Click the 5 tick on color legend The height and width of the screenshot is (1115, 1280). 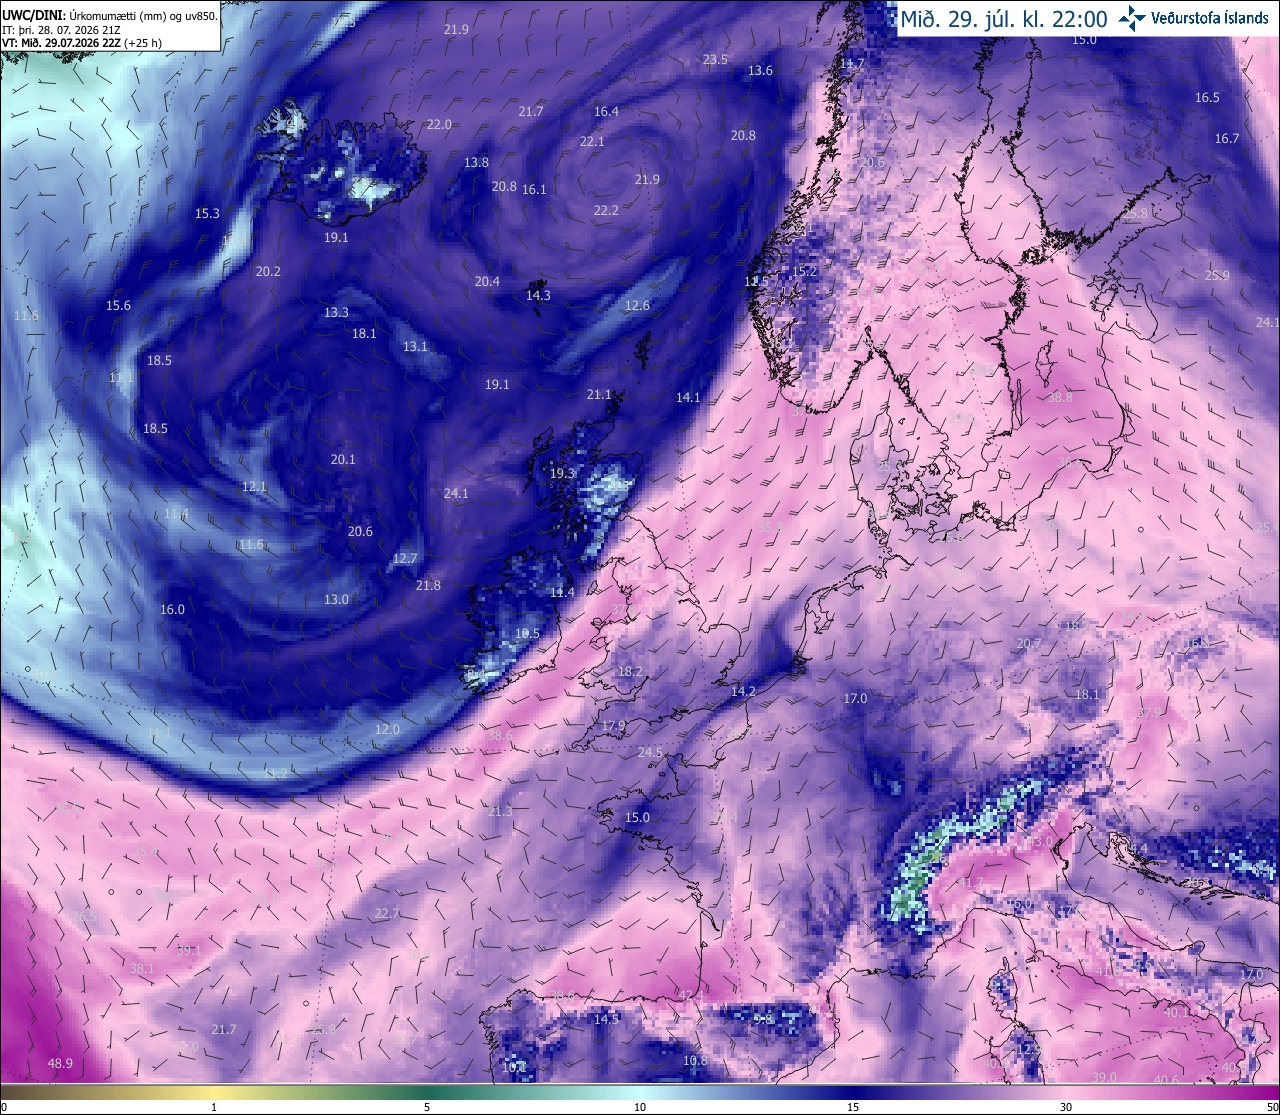[427, 1107]
